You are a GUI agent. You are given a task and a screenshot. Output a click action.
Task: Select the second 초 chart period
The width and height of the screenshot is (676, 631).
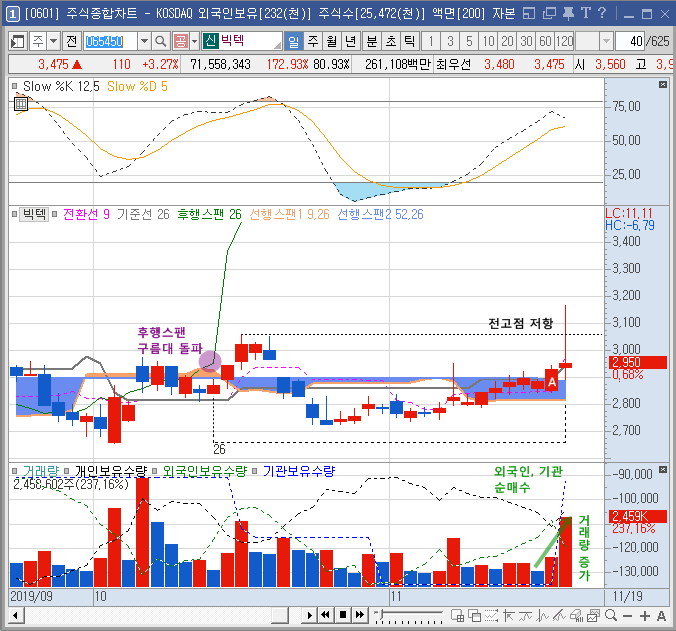click(x=390, y=42)
